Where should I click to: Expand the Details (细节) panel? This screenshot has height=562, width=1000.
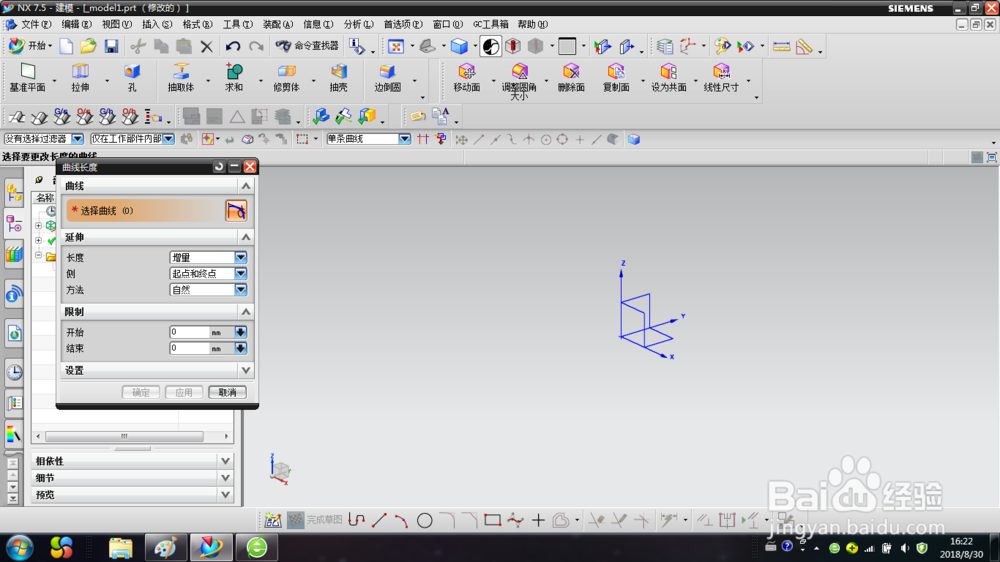click(x=225, y=477)
